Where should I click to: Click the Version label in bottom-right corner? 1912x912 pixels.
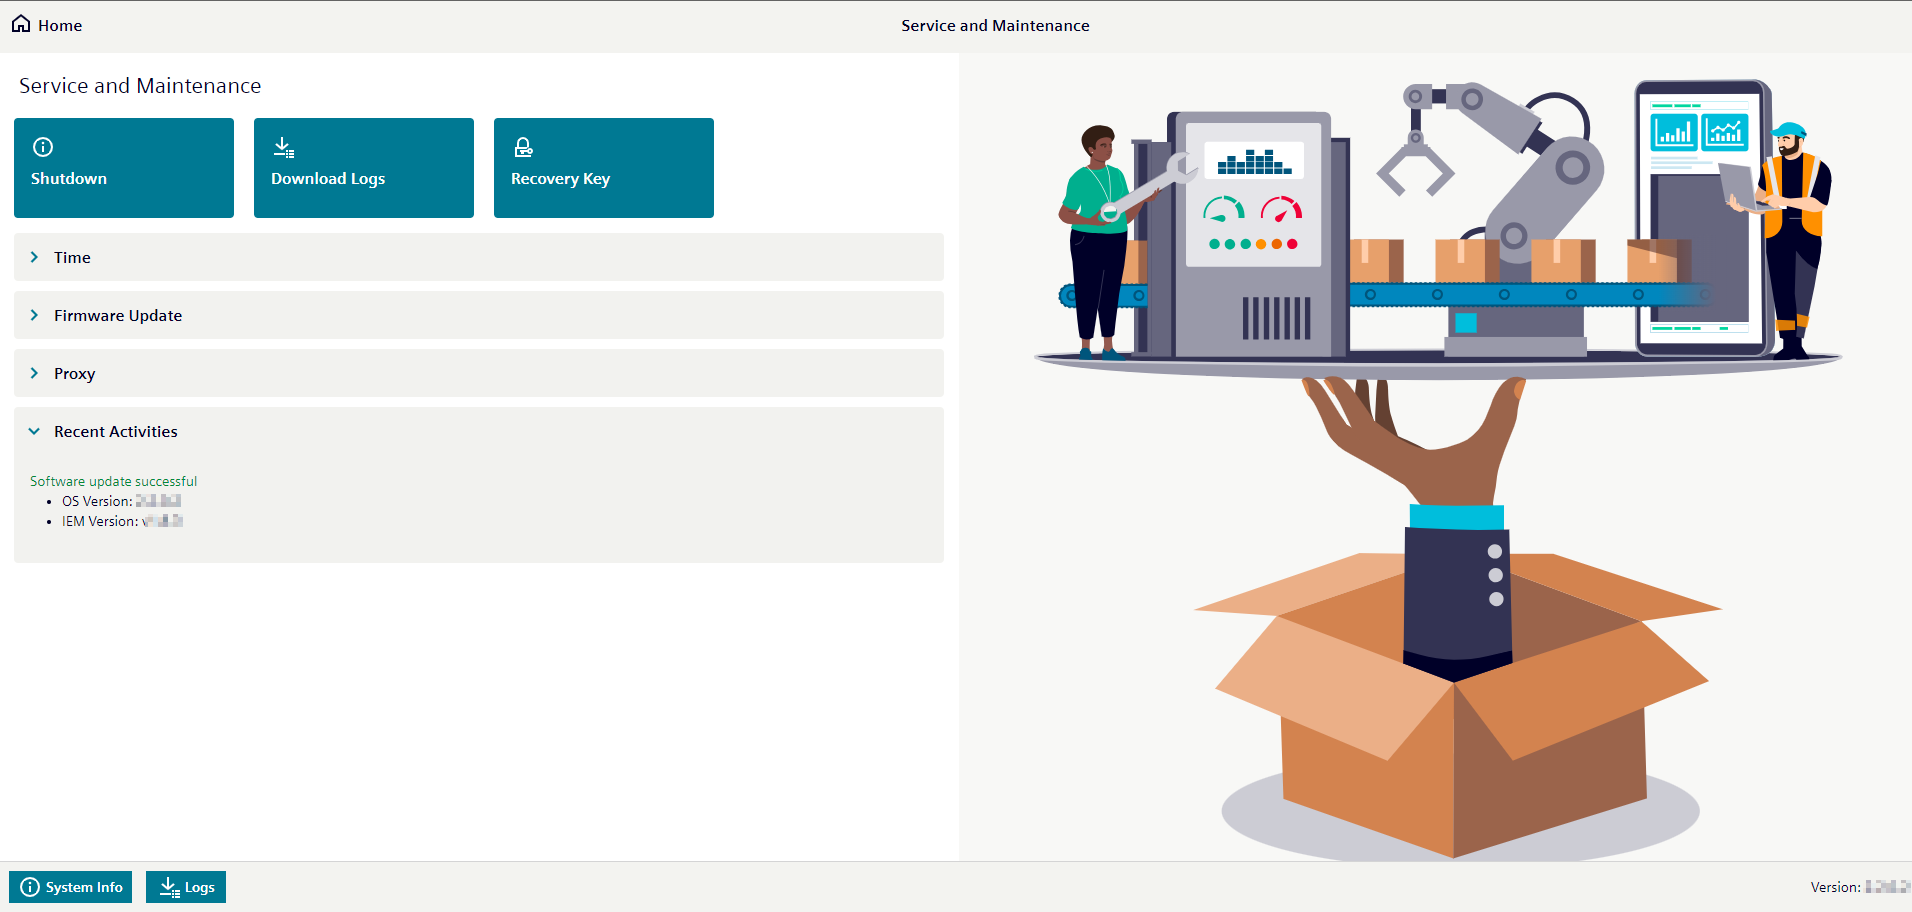(1835, 887)
